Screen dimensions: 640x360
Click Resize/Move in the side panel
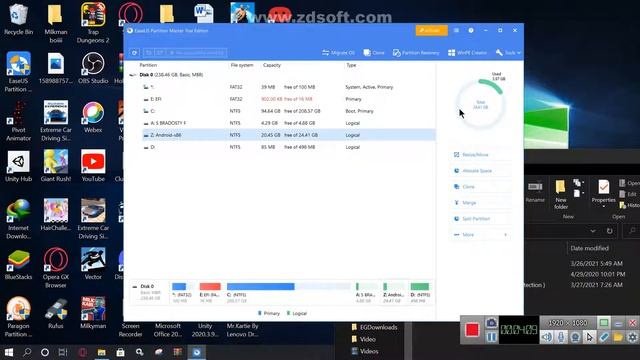click(x=480, y=155)
